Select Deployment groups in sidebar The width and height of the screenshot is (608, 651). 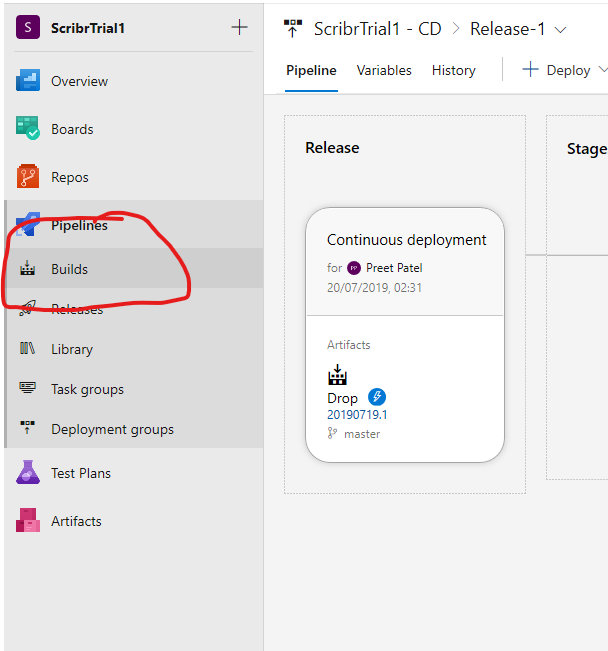(134, 428)
